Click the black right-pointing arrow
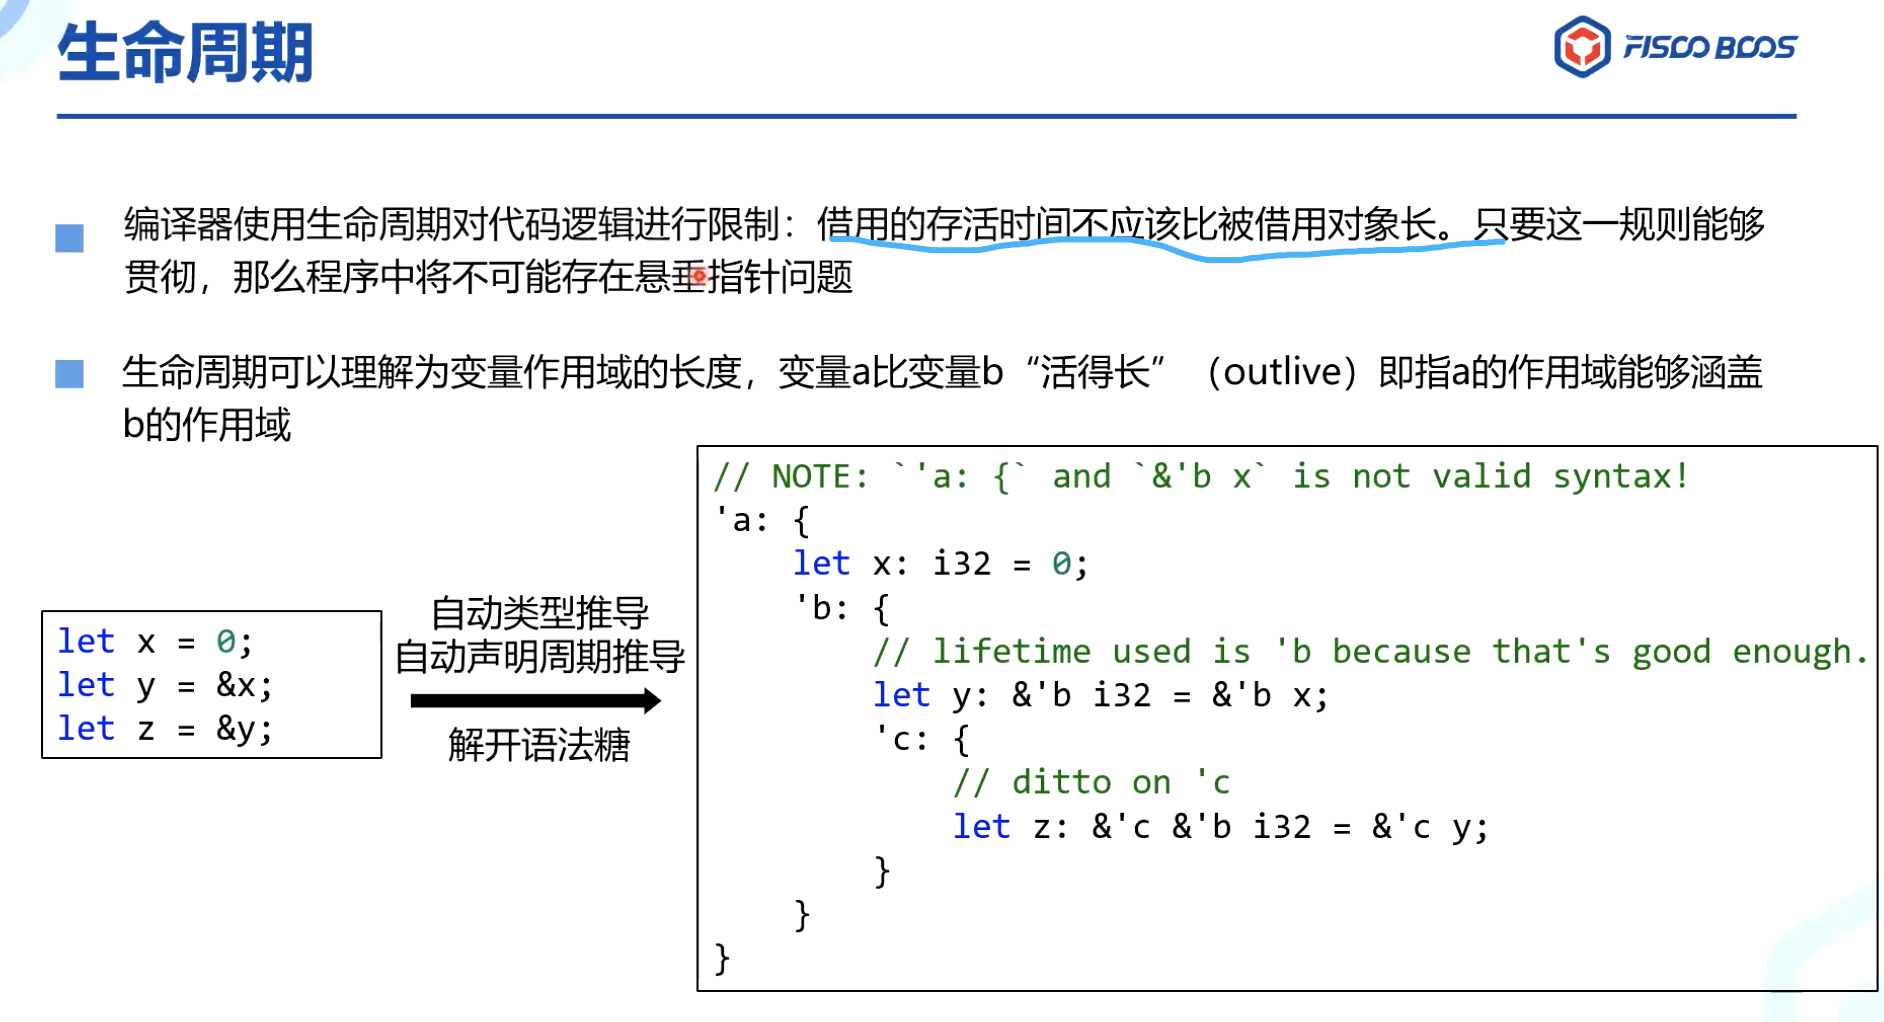Viewport: 1884px width, 1022px height. coord(535,700)
